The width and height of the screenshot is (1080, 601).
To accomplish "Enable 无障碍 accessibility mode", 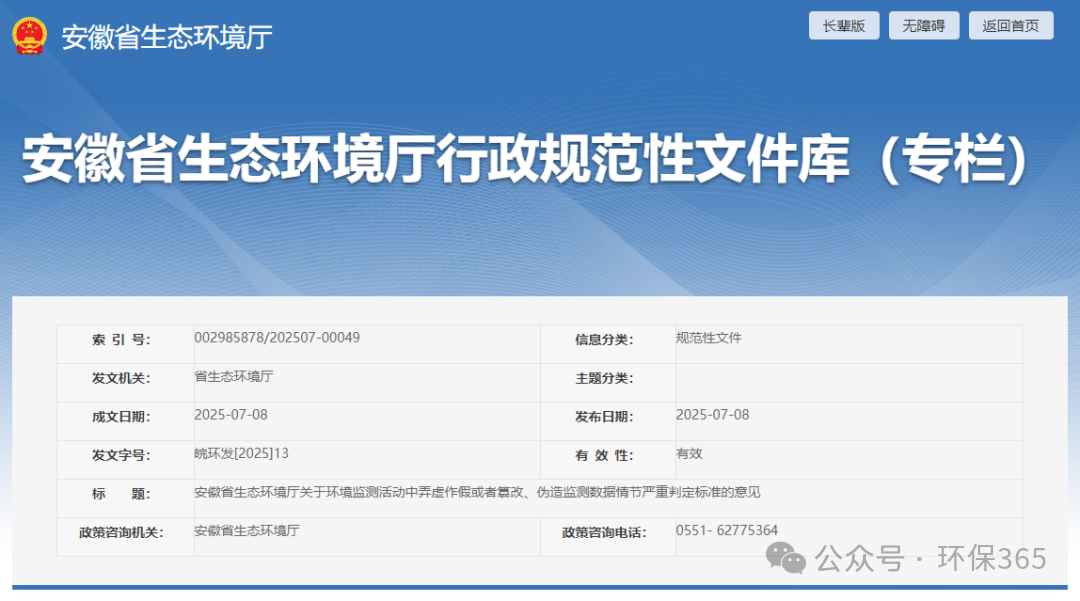I will point(924,26).
